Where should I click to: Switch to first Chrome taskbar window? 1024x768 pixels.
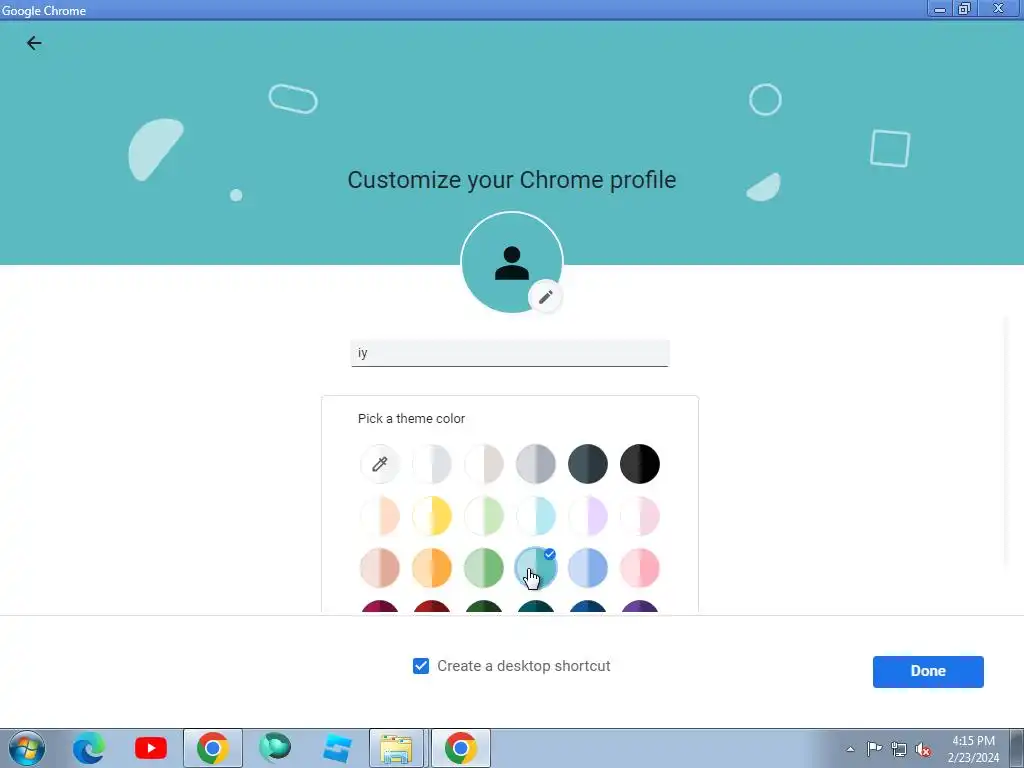[213, 748]
